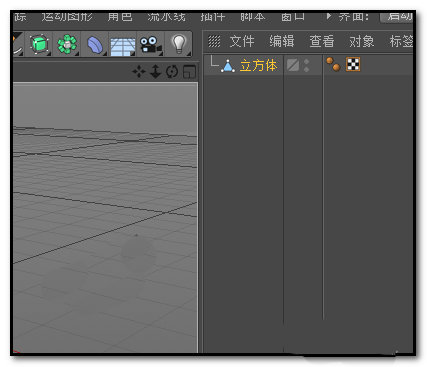The image size is (427, 367).
Task: Select the 立方体 object in the tree
Action: tap(258, 65)
